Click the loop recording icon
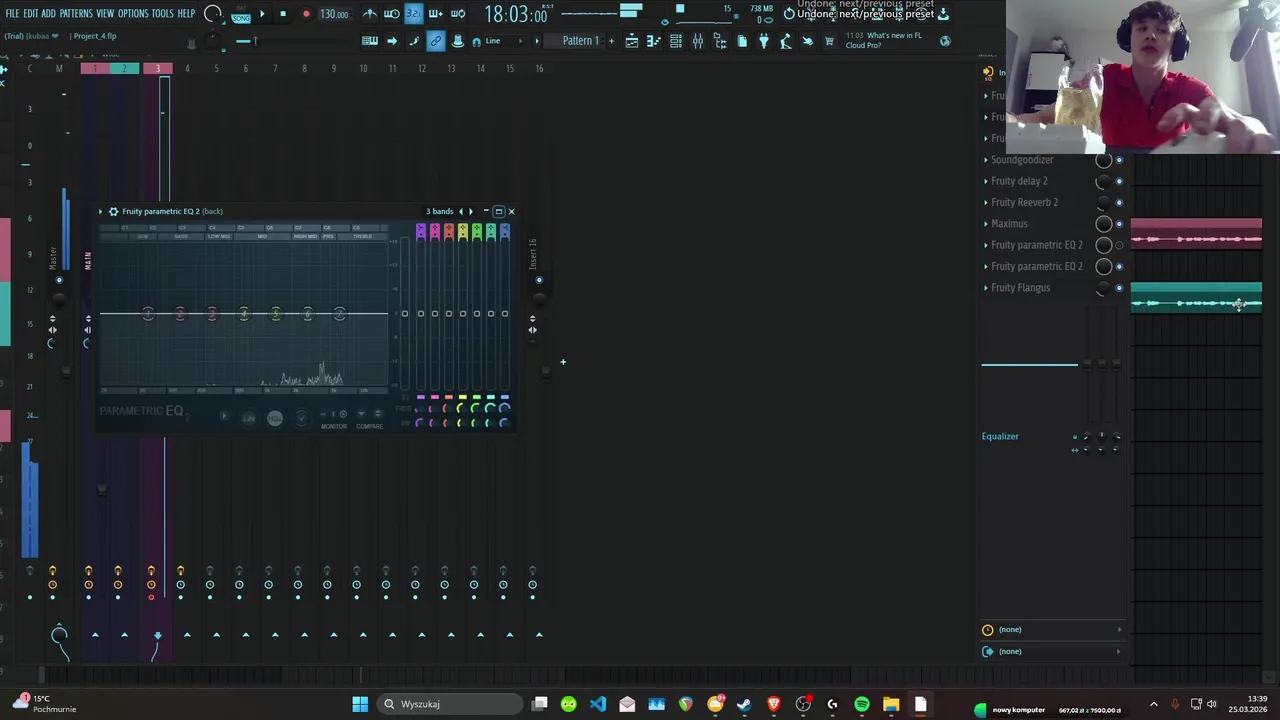The width and height of the screenshot is (1280, 720). point(457,14)
